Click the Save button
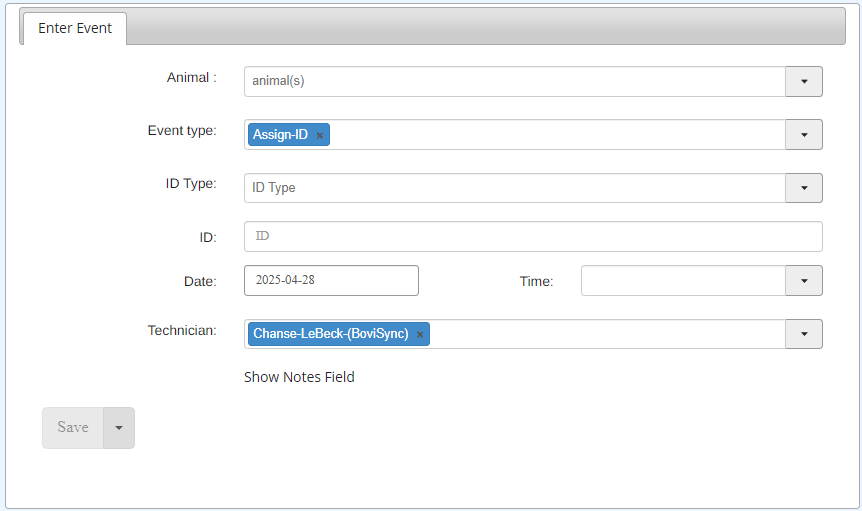Viewport: 862px width, 511px height. [x=73, y=428]
